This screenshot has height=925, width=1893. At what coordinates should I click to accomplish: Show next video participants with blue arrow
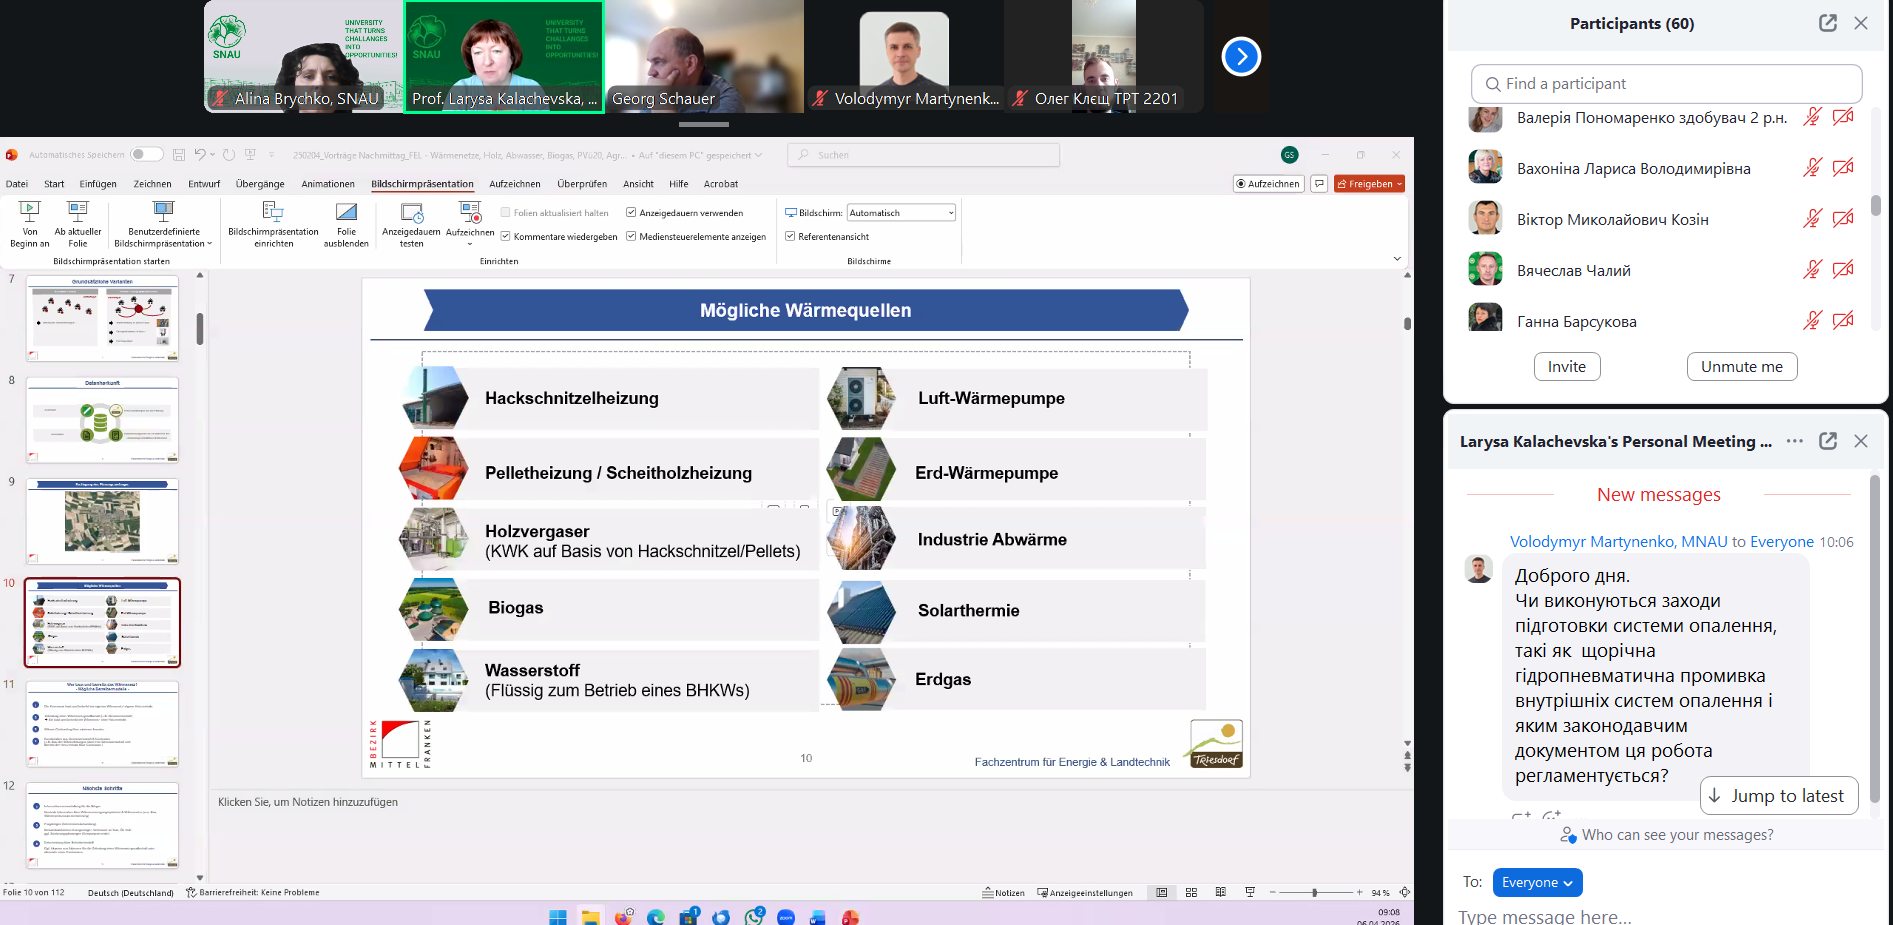click(1241, 56)
